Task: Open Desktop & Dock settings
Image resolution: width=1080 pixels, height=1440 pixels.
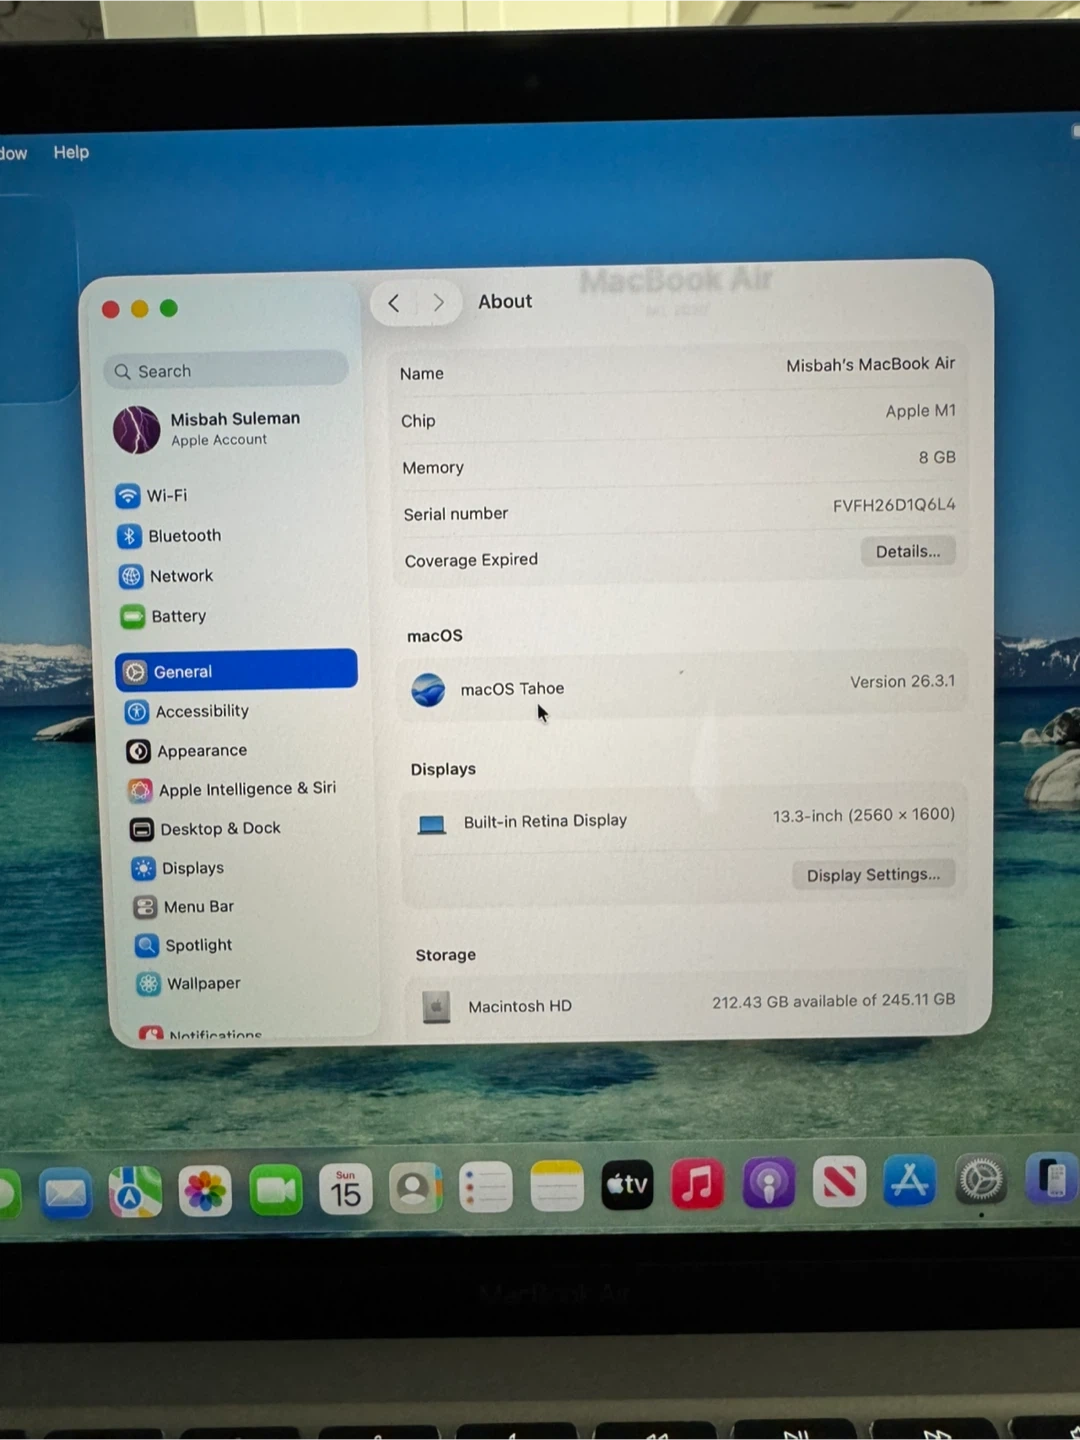Action: [219, 829]
